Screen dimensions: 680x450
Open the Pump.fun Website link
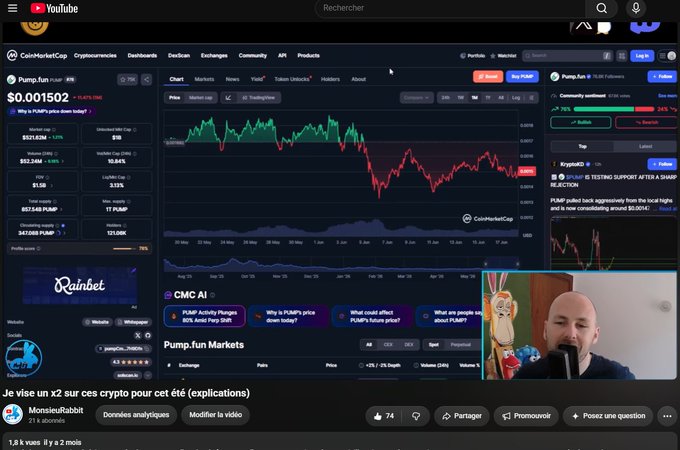click(x=97, y=322)
